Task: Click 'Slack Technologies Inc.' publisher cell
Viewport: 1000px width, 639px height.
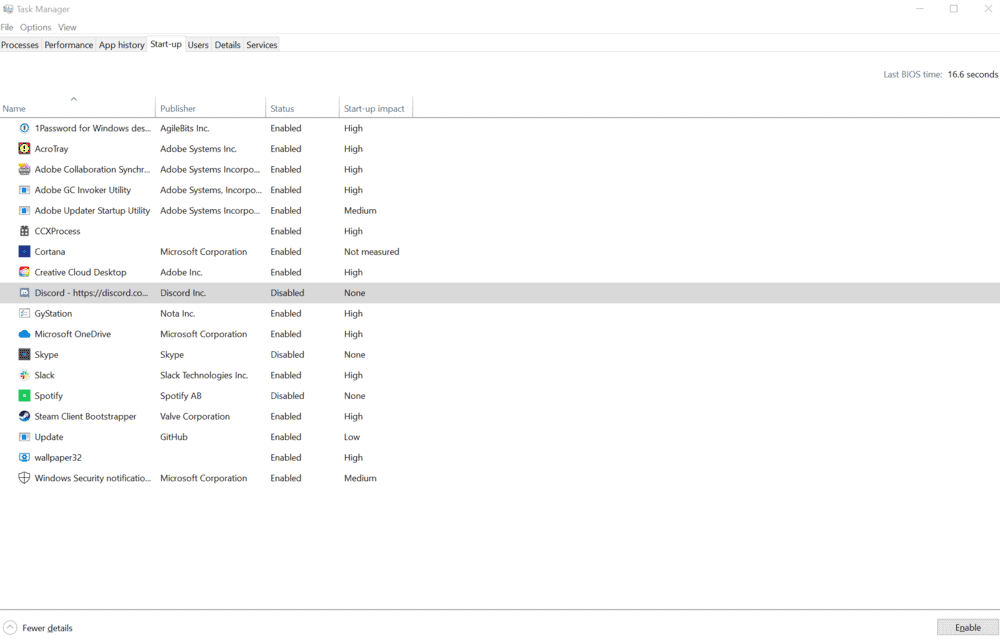Action: point(203,375)
